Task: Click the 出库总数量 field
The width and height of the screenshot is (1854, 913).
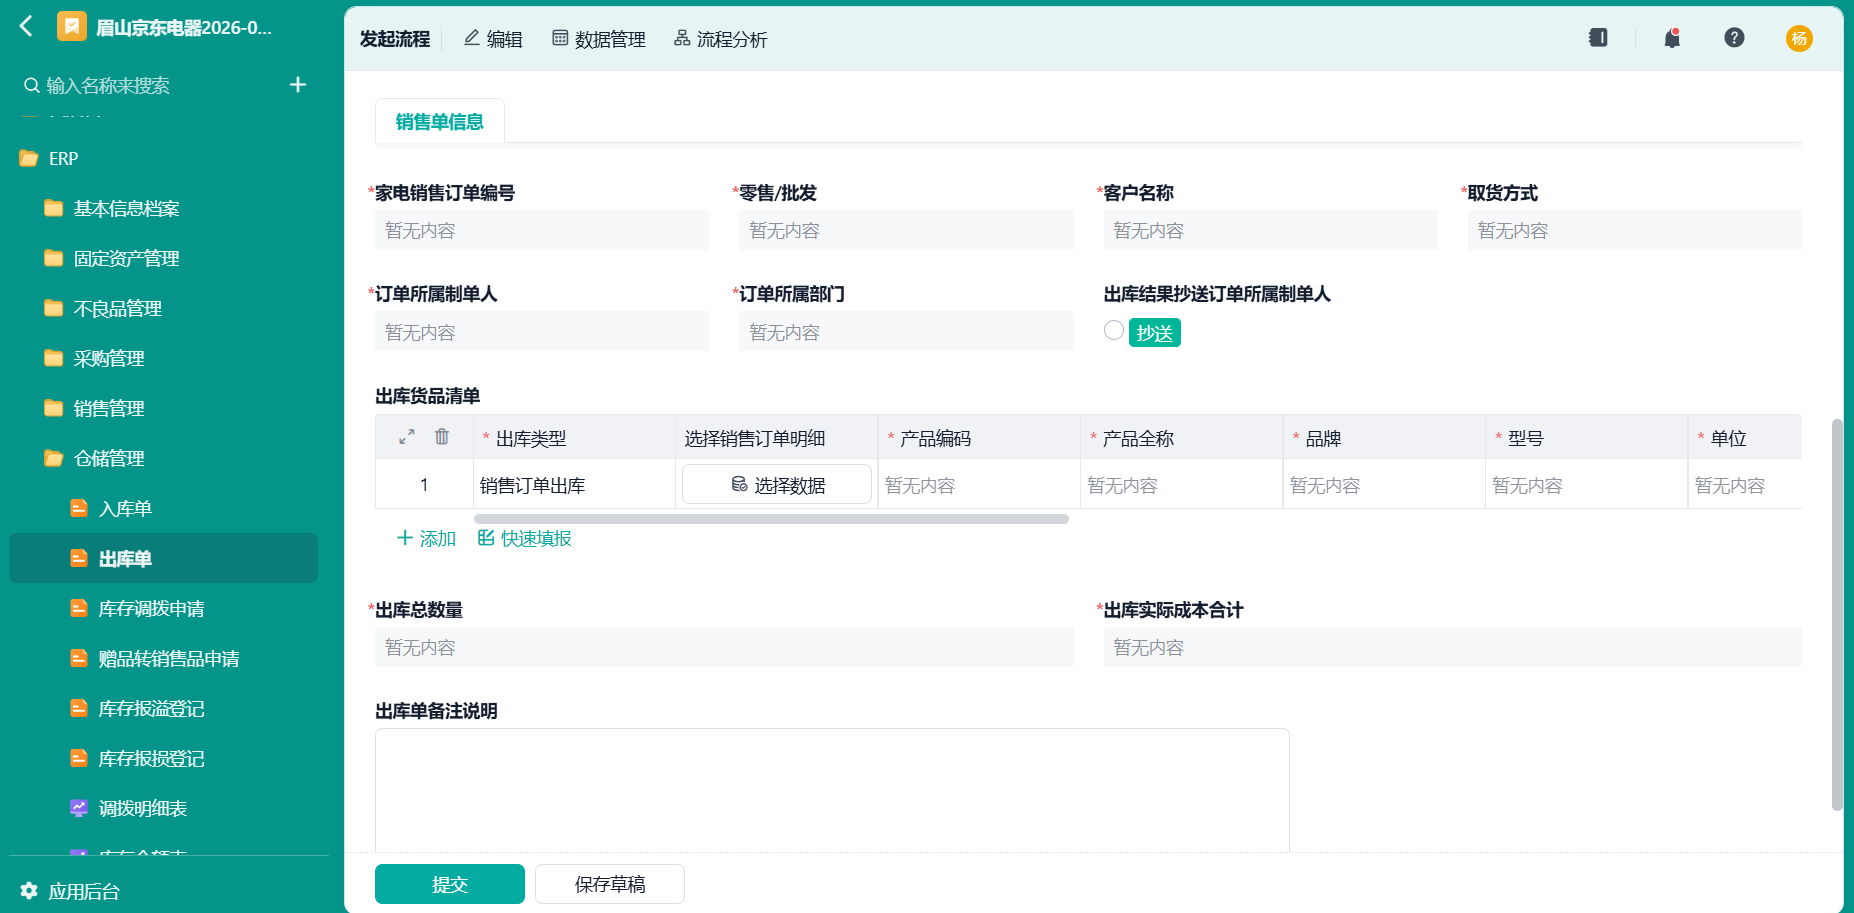Action: point(724,647)
